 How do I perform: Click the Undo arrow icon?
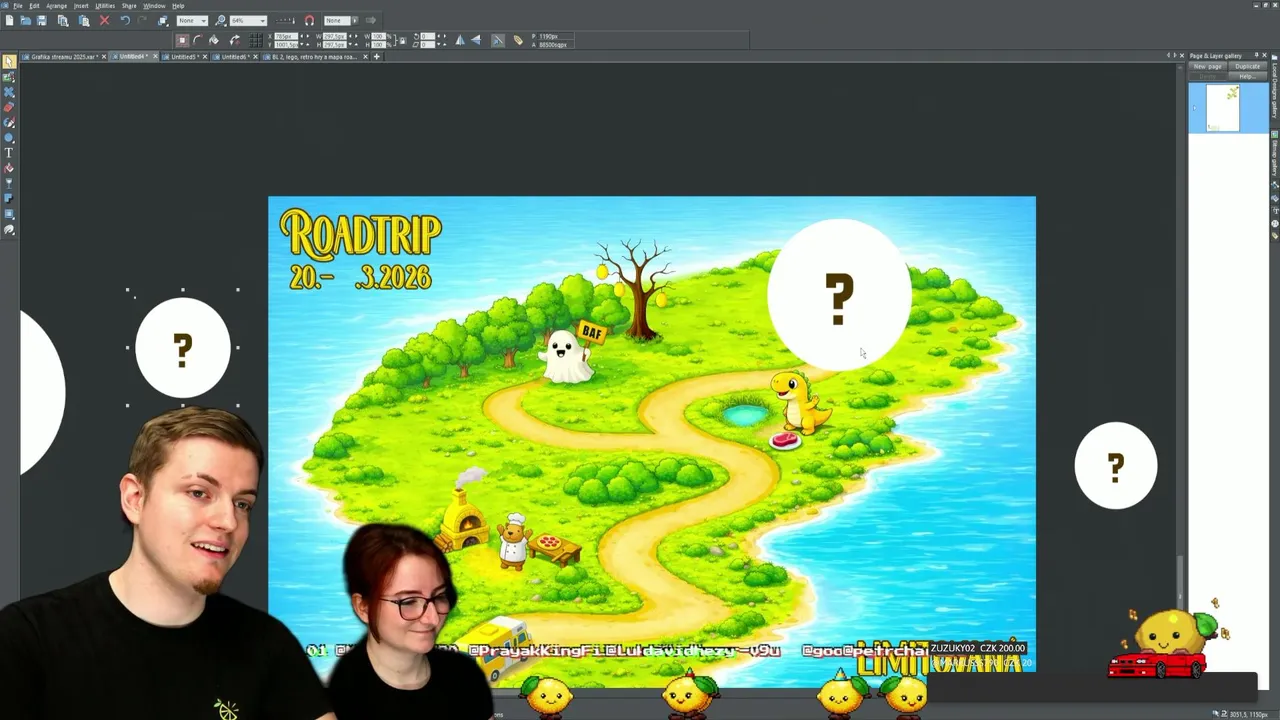tap(125, 20)
